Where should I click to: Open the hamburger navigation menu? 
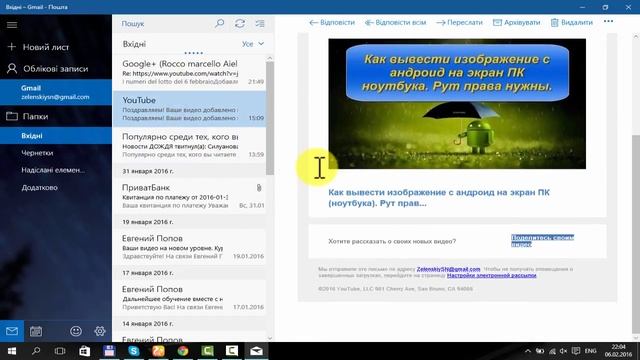coord(12,25)
